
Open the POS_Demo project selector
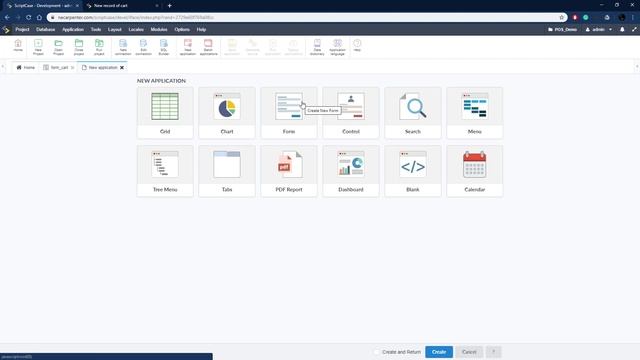(x=562, y=29)
